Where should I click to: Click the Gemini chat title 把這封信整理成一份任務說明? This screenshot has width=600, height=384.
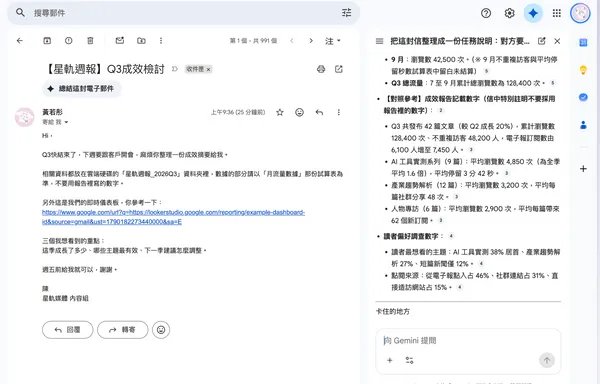[x=460, y=41]
